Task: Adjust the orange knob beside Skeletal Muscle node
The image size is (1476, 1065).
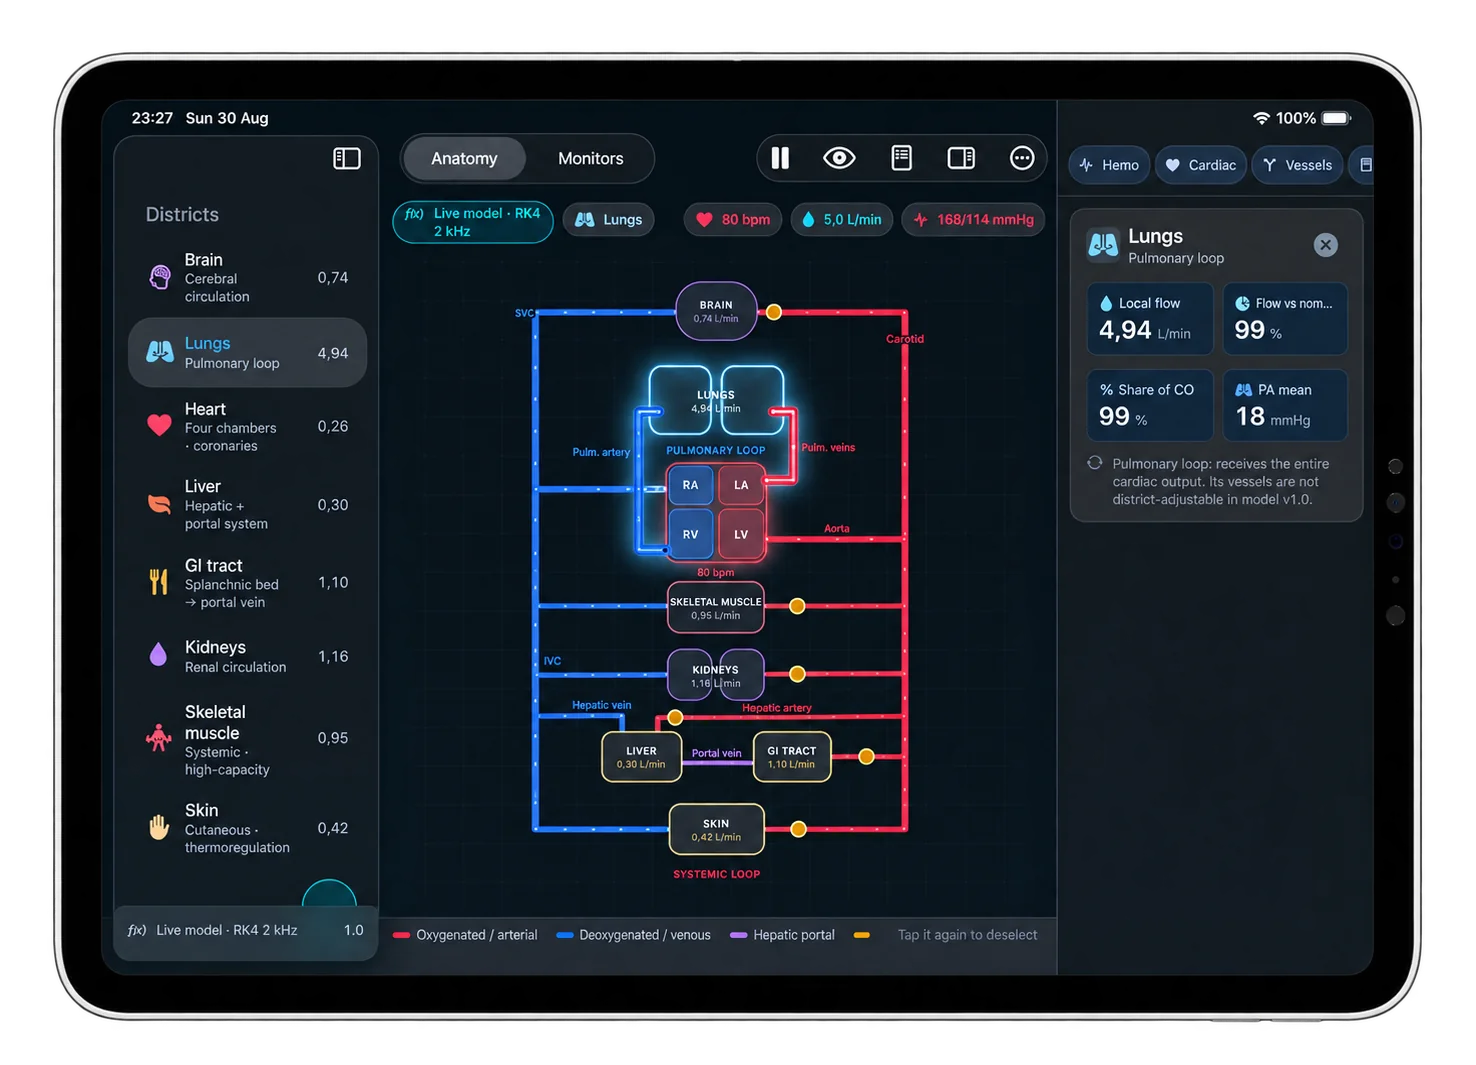Action: point(797,606)
